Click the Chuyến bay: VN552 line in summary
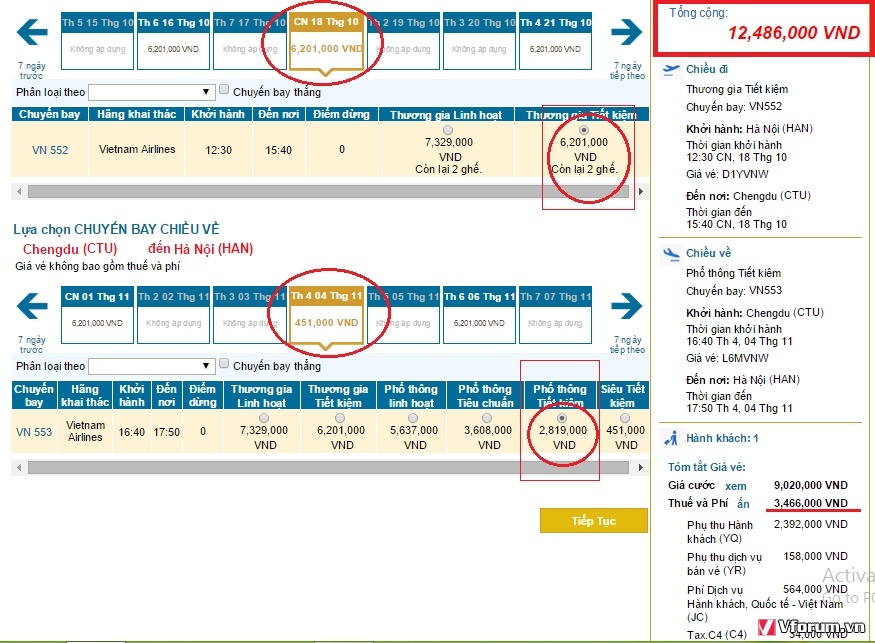Screen dimensions: 875x643 [734, 107]
